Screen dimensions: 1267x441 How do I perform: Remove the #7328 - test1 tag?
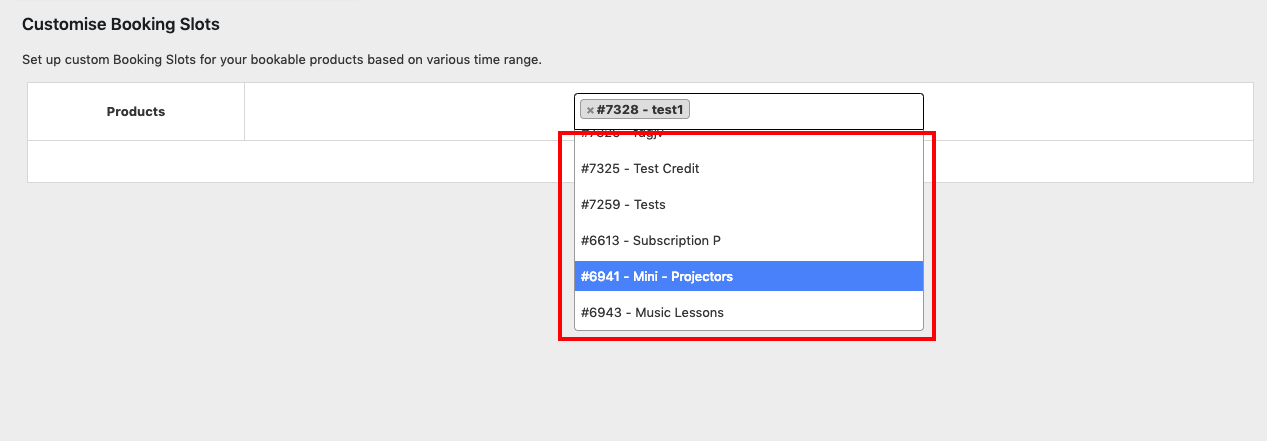[x=590, y=110]
